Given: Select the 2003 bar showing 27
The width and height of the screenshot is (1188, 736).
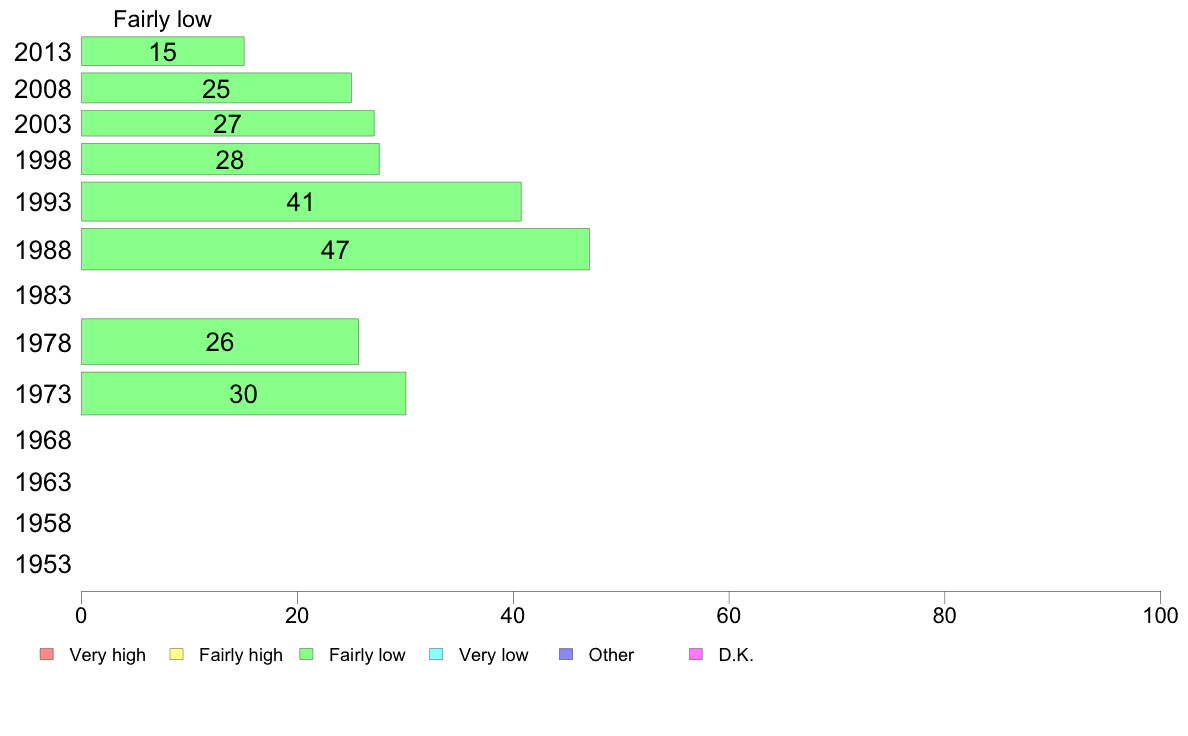Looking at the screenshot, I should [x=228, y=124].
